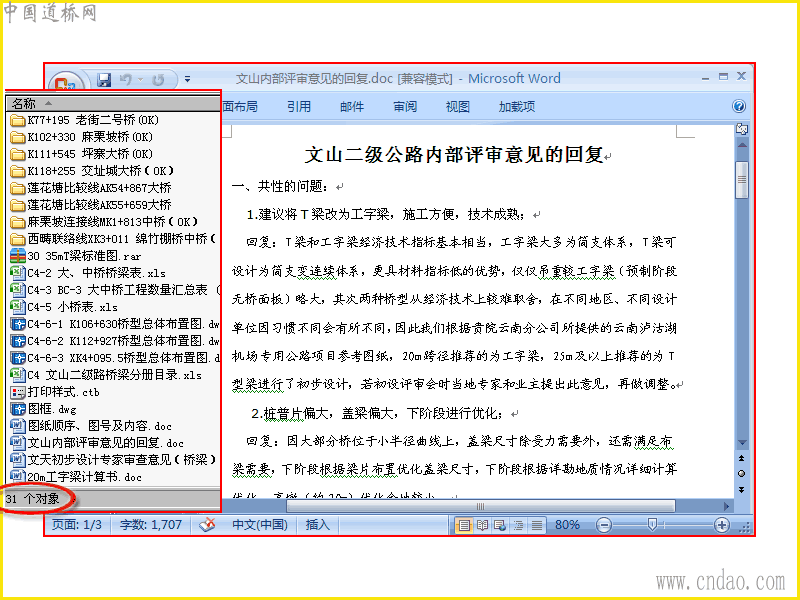Open the Word Help question mark icon

(x=738, y=106)
